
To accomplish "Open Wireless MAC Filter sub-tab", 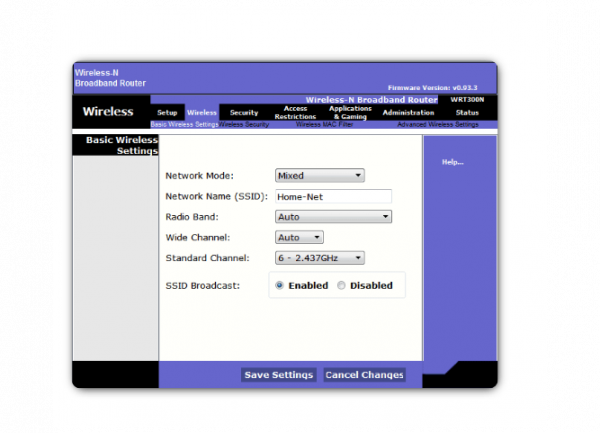I will pyautogui.click(x=323, y=125).
